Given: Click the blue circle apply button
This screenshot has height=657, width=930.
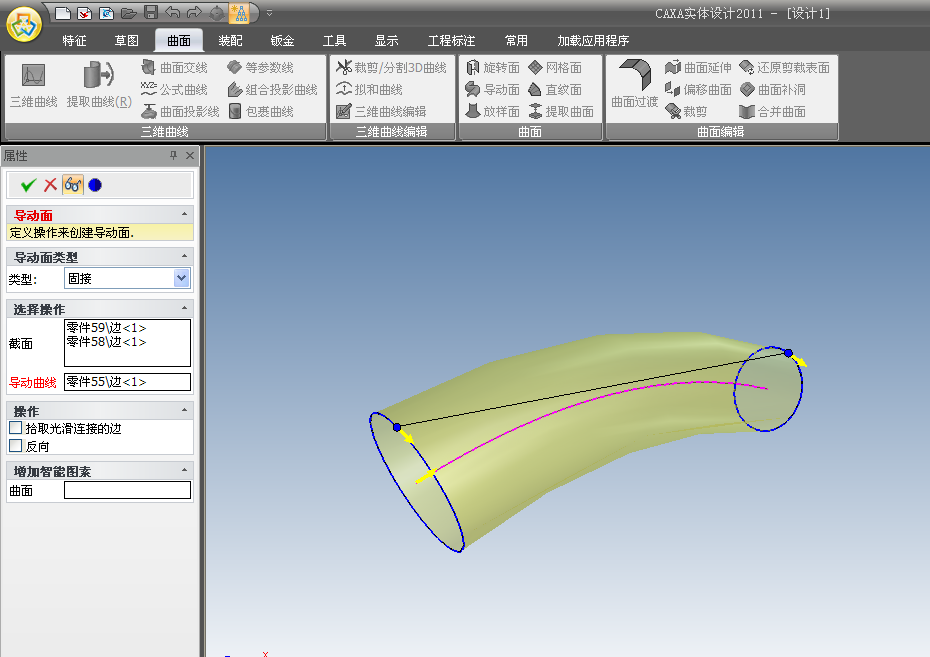Looking at the screenshot, I should [95, 185].
